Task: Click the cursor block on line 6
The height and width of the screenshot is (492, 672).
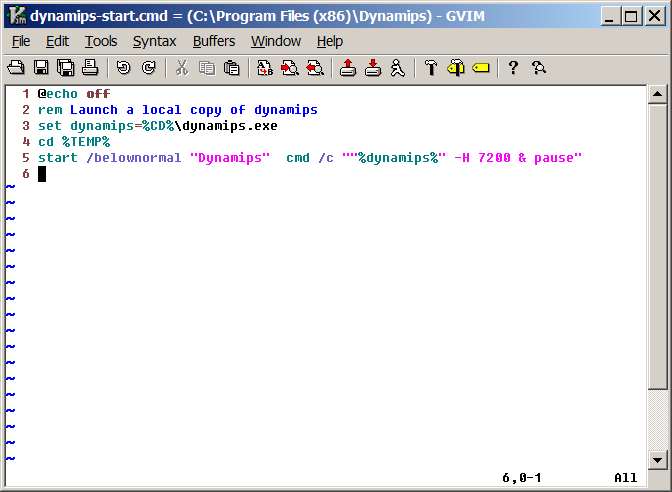Action: pos(42,174)
